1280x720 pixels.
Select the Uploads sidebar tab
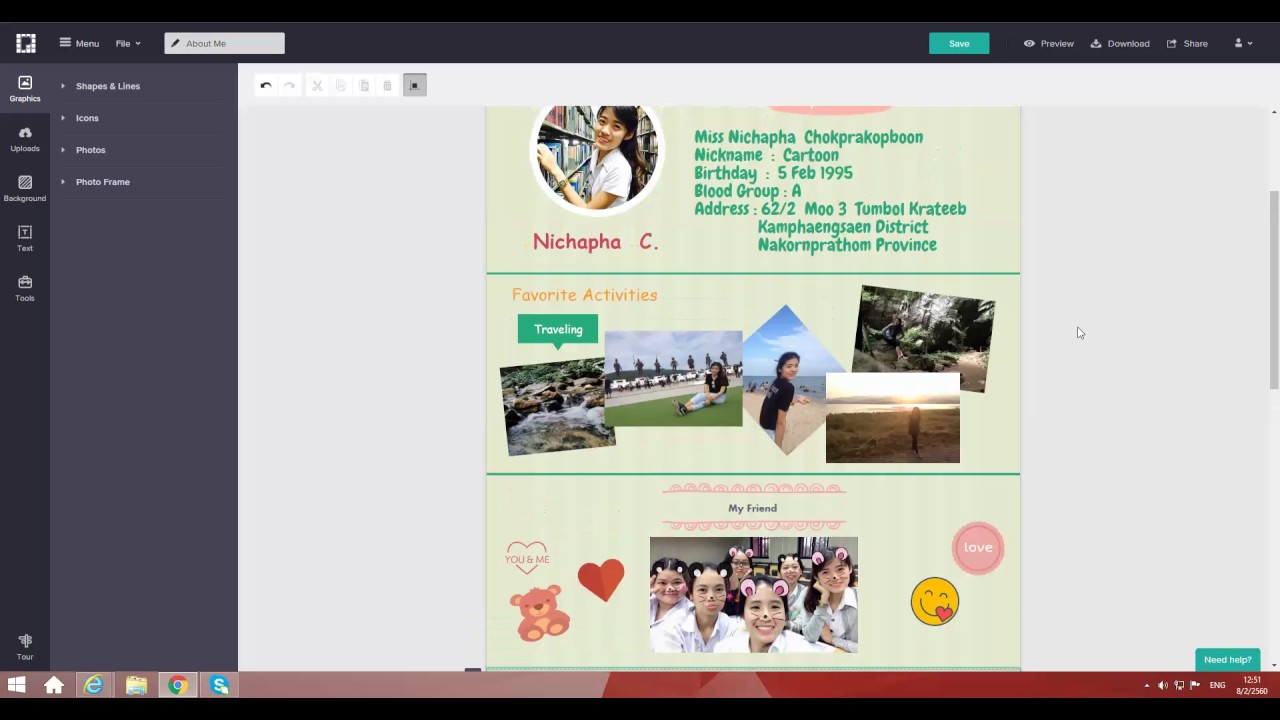25,139
